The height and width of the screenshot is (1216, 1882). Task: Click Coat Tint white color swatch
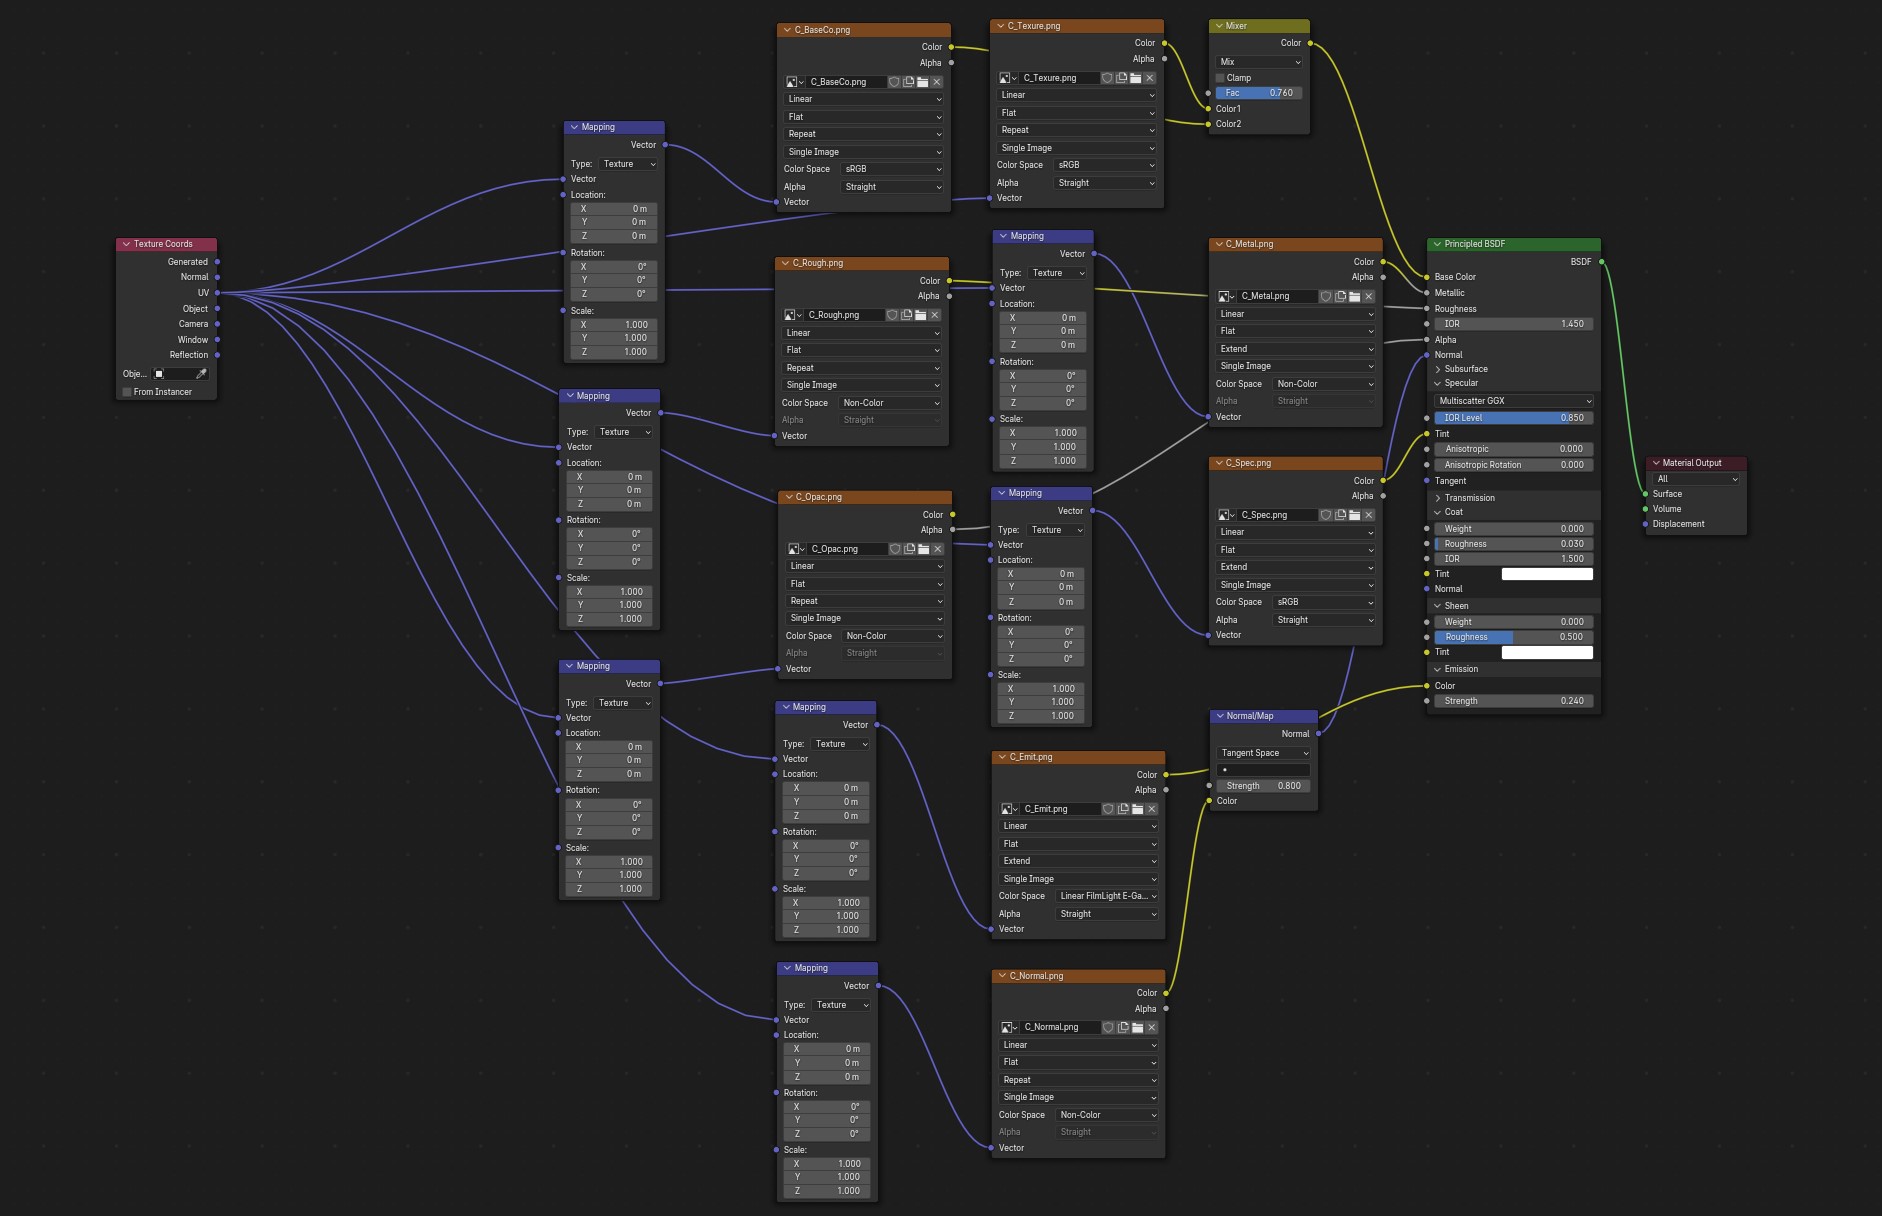[x=1547, y=574]
